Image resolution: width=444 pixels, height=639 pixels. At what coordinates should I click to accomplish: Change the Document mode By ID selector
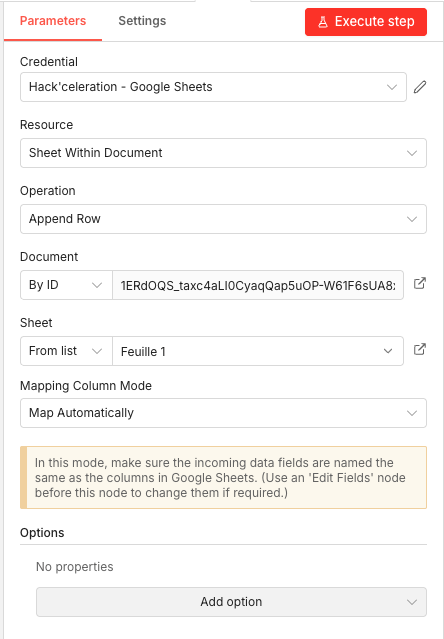(66, 285)
